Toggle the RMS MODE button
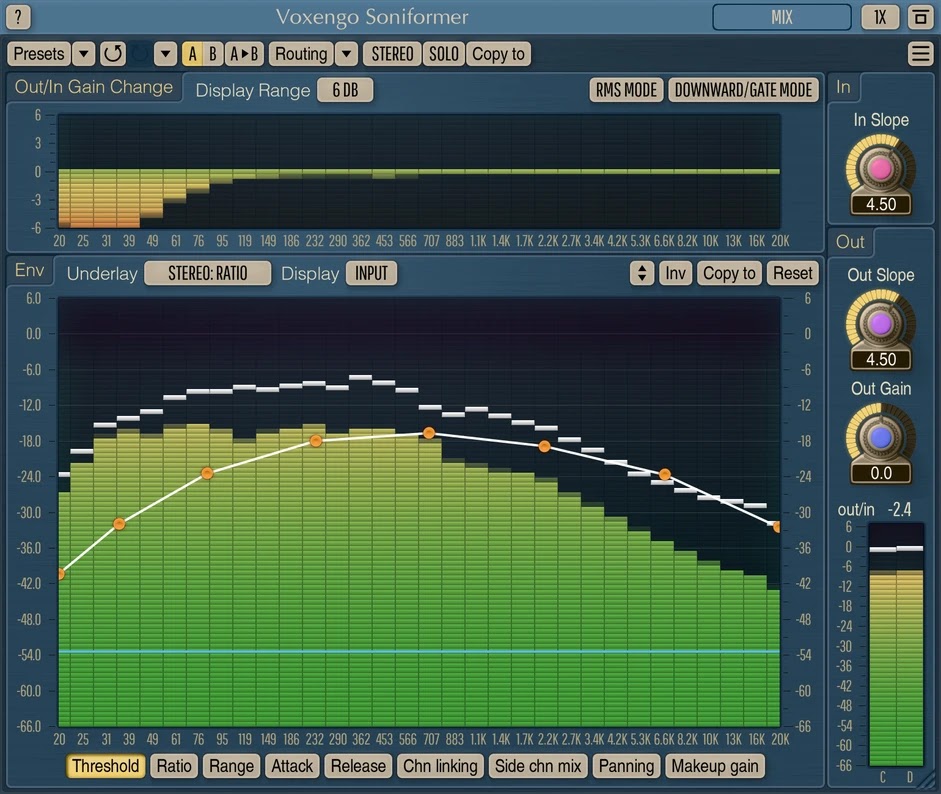Viewport: 941px width, 794px height. point(626,90)
